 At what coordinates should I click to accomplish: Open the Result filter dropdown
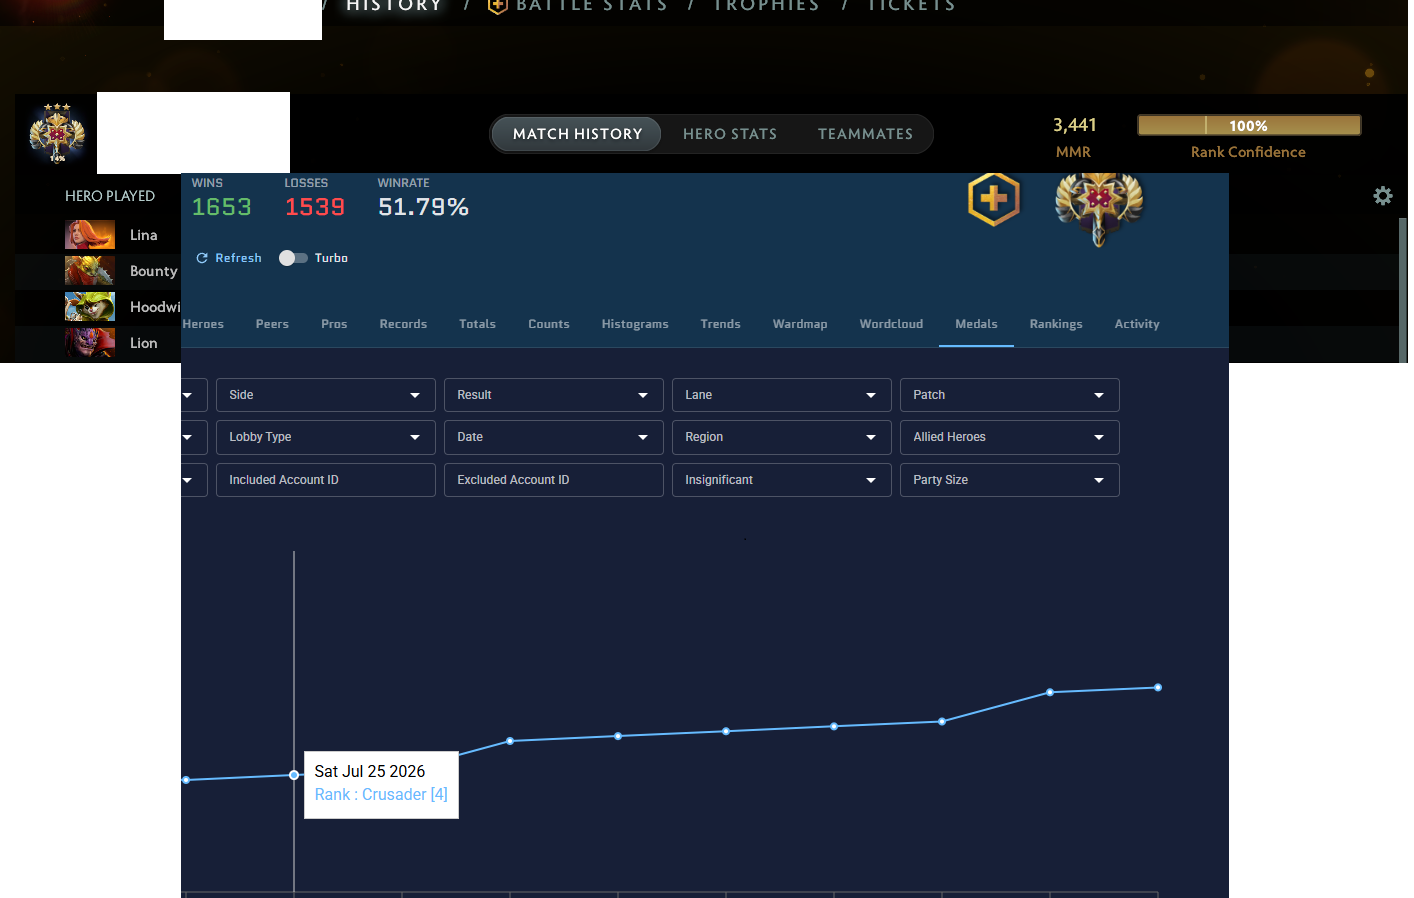tap(554, 395)
